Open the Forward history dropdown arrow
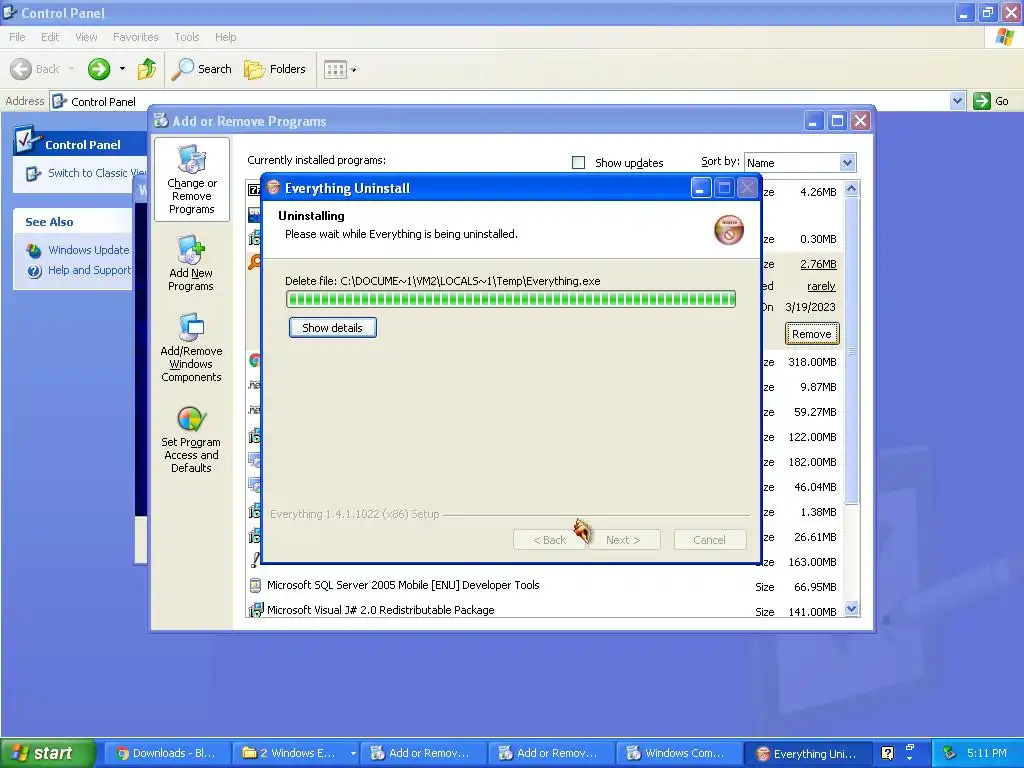Image resolution: width=1024 pixels, height=768 pixels. [x=122, y=69]
